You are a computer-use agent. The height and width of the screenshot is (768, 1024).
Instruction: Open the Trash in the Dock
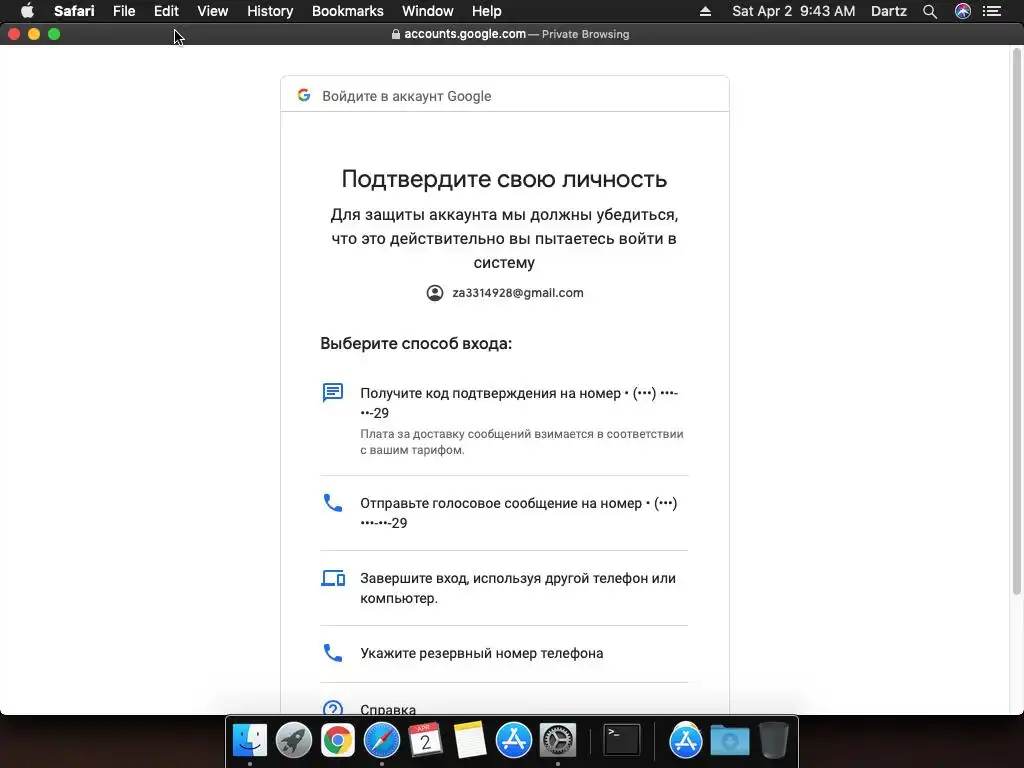pos(773,741)
